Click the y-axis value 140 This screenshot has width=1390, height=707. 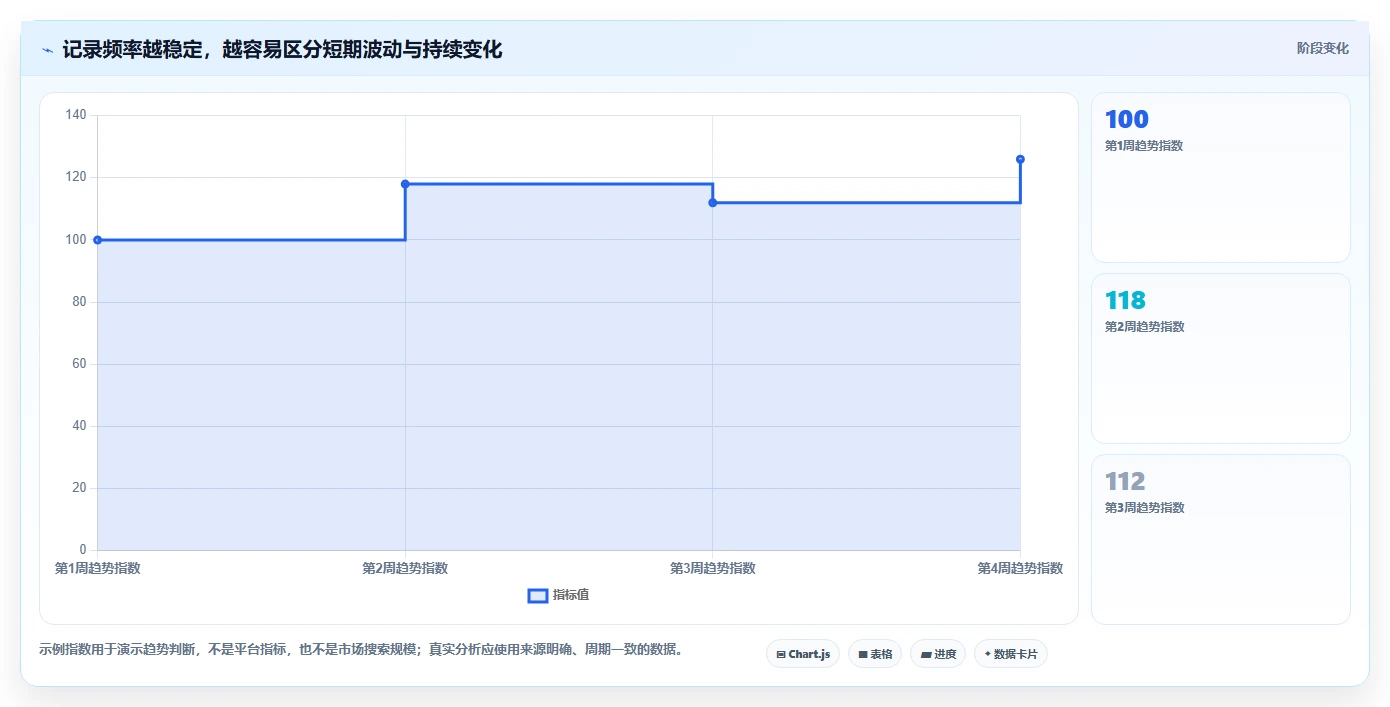(x=76, y=115)
